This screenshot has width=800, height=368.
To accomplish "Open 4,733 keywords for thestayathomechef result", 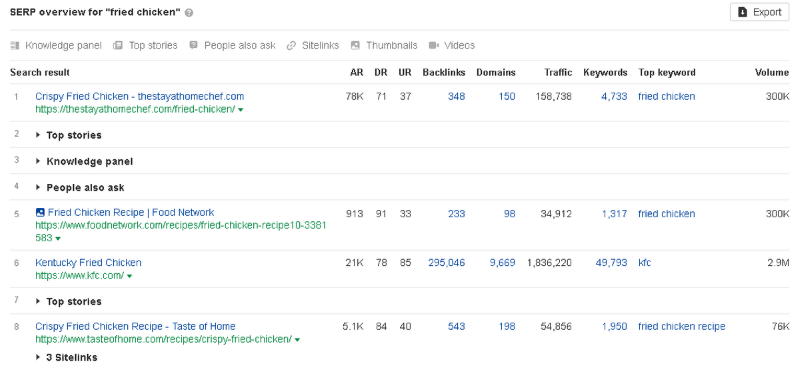I will [614, 96].
